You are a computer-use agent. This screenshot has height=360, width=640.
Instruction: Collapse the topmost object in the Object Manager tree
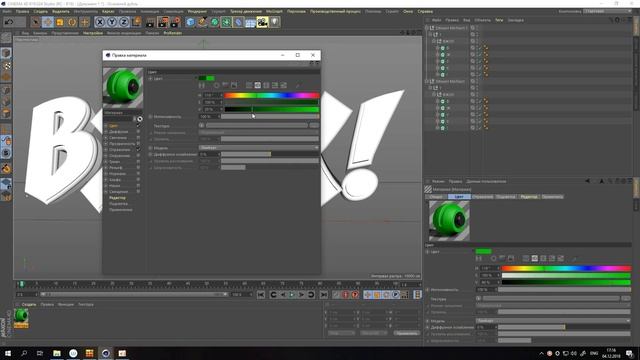(427, 28)
